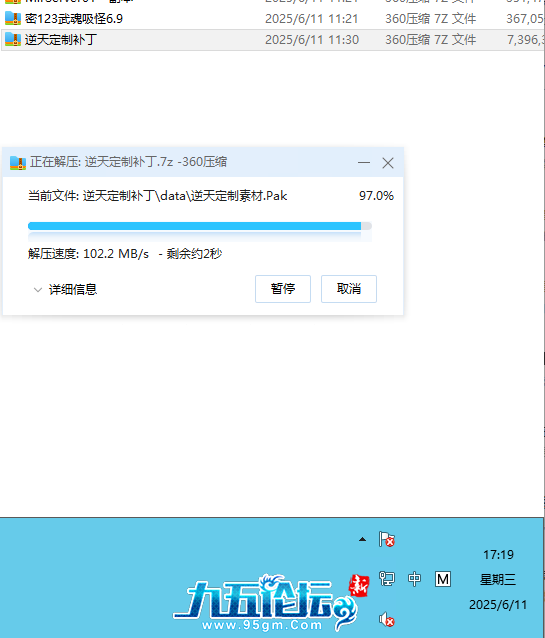
Task: Select the 密123武魂吸怪6.9 archive file
Action: [272, 19]
